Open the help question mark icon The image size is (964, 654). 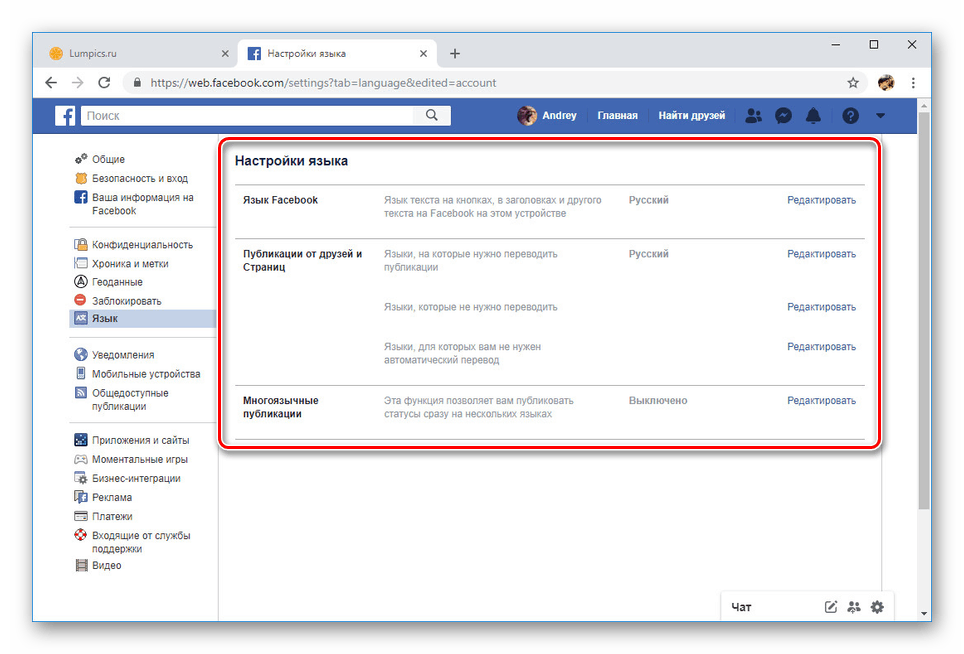850,116
